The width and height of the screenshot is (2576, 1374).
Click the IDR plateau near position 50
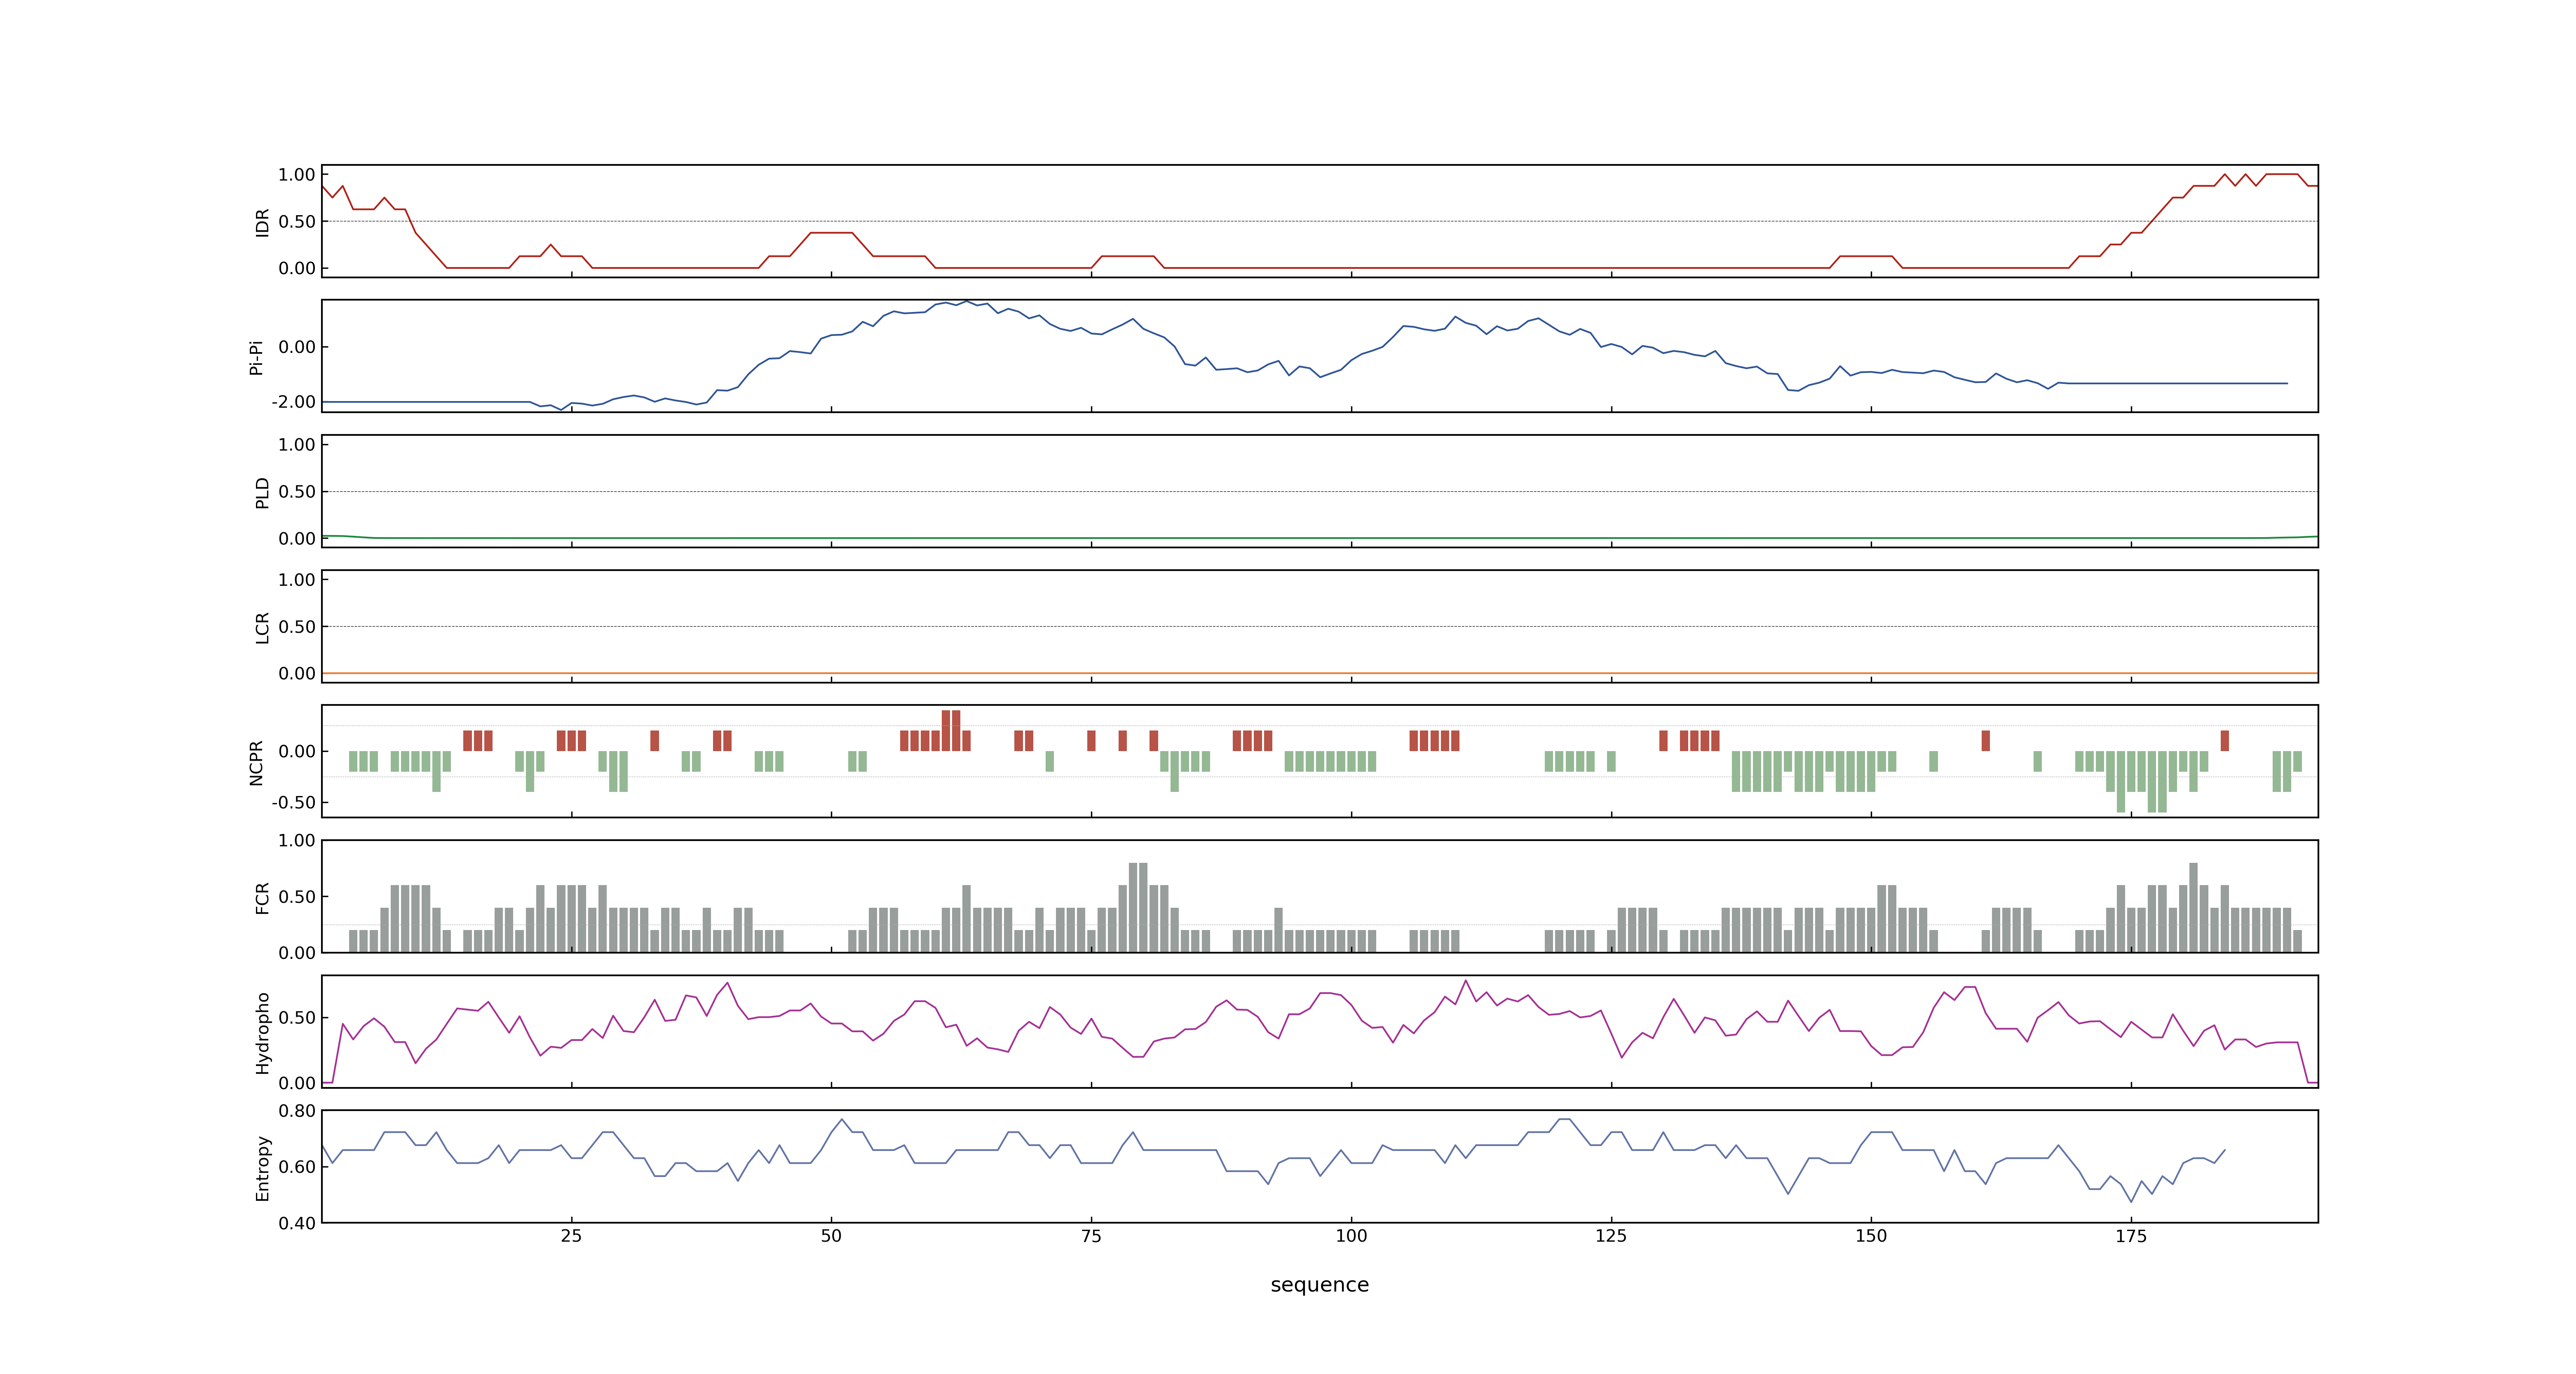pyautogui.click(x=831, y=233)
